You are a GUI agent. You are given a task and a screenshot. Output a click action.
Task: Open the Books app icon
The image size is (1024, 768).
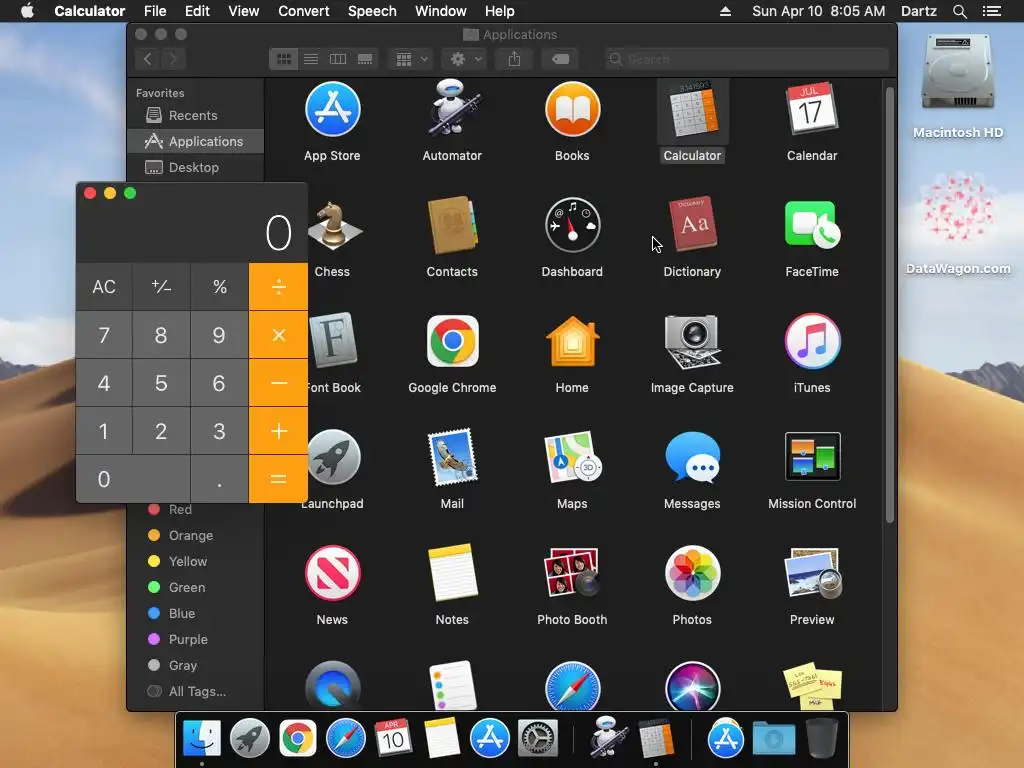point(572,110)
